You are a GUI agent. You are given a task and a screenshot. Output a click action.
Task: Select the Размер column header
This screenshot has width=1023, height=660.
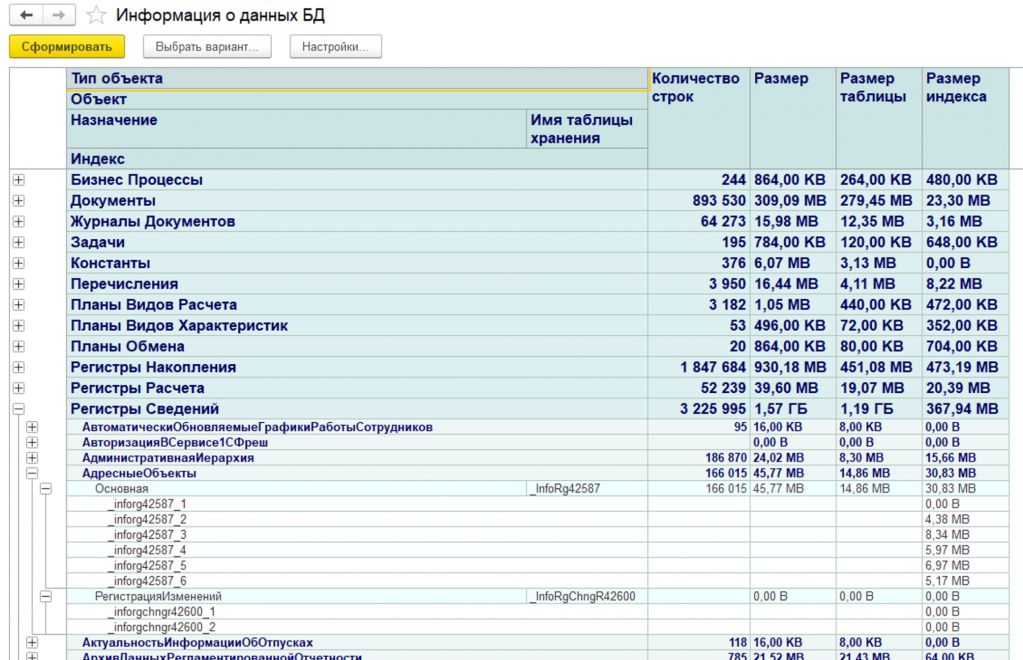pyautogui.click(x=793, y=118)
